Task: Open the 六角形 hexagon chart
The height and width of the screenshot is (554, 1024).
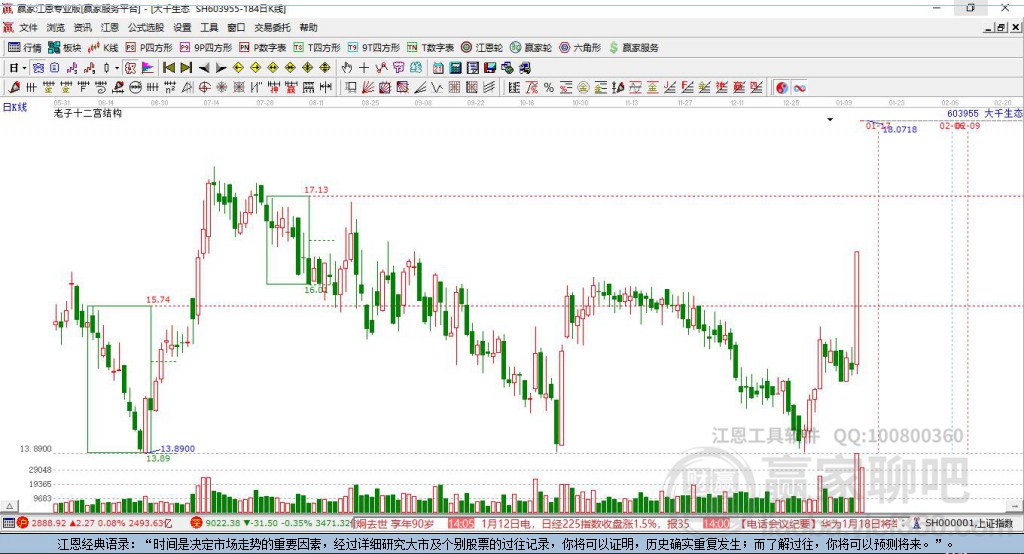Action: [x=580, y=48]
